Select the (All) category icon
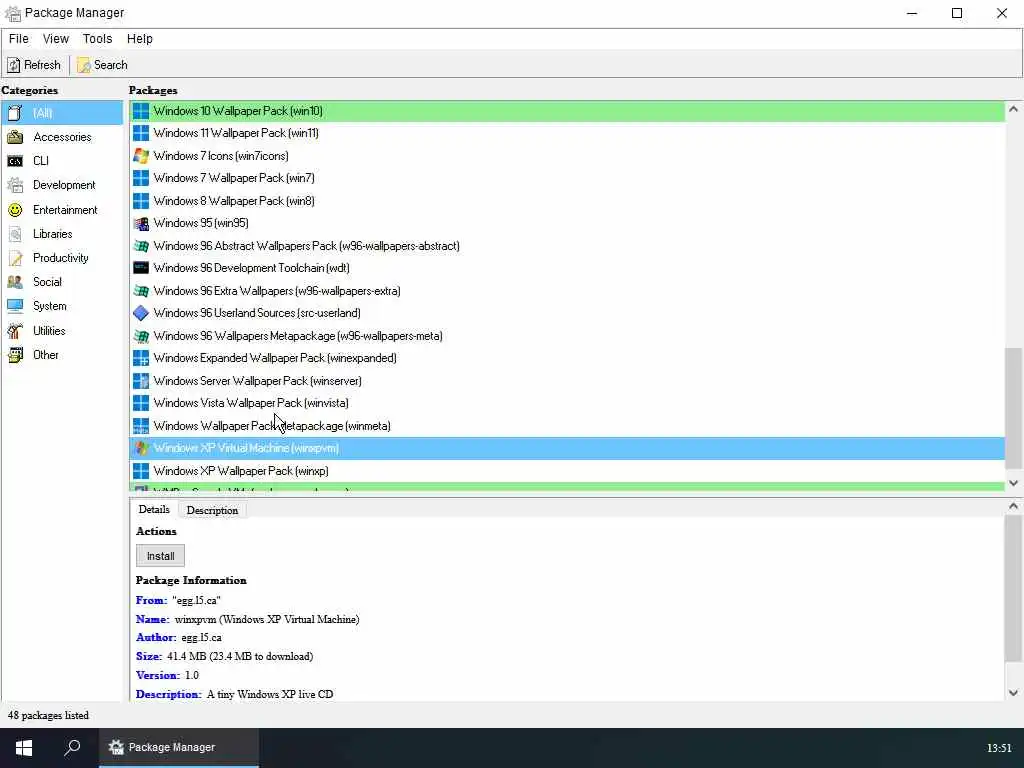 tap(14, 113)
